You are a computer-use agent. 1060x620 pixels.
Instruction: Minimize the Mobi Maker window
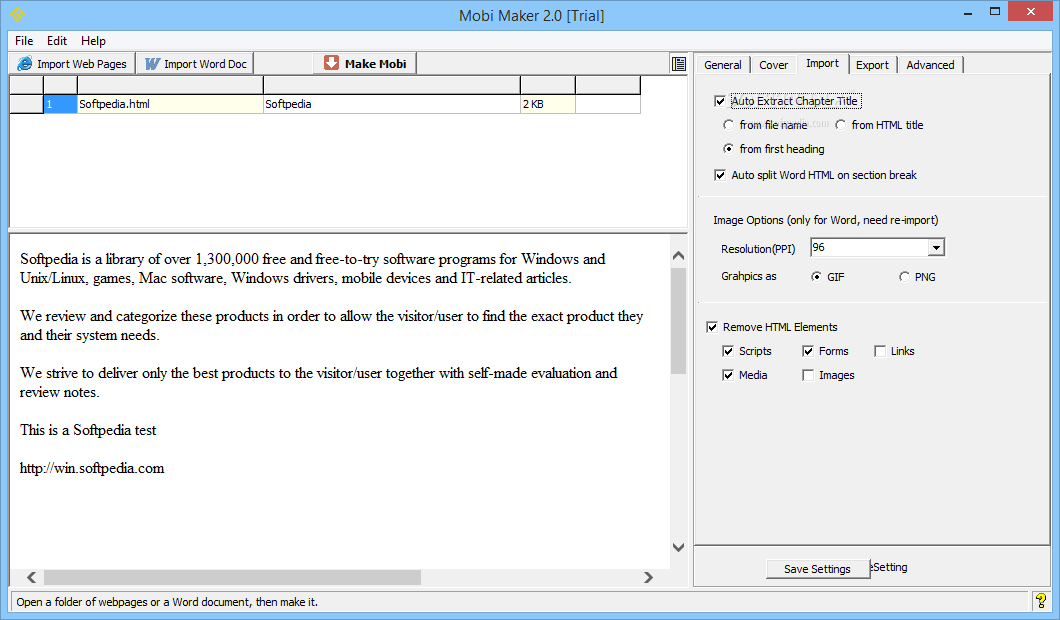tap(968, 12)
